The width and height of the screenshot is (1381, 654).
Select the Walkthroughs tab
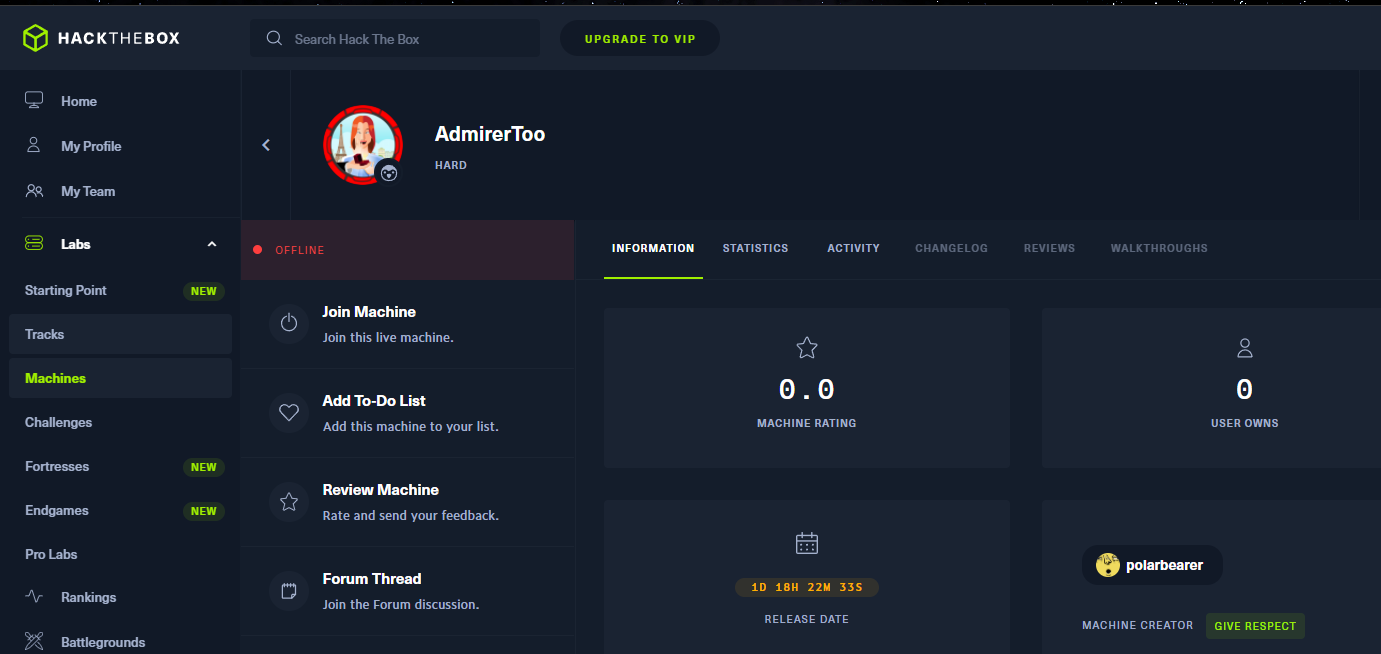click(x=1158, y=248)
